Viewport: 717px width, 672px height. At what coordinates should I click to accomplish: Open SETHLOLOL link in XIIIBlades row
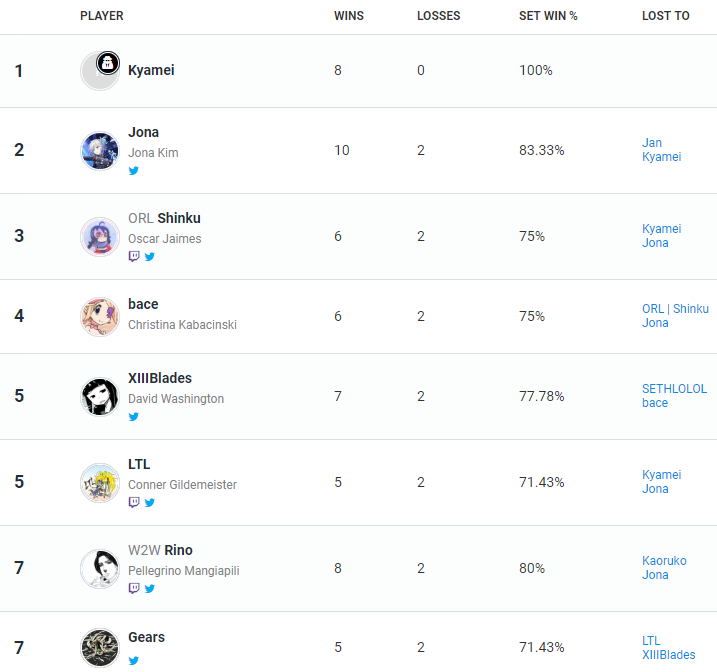point(674,389)
